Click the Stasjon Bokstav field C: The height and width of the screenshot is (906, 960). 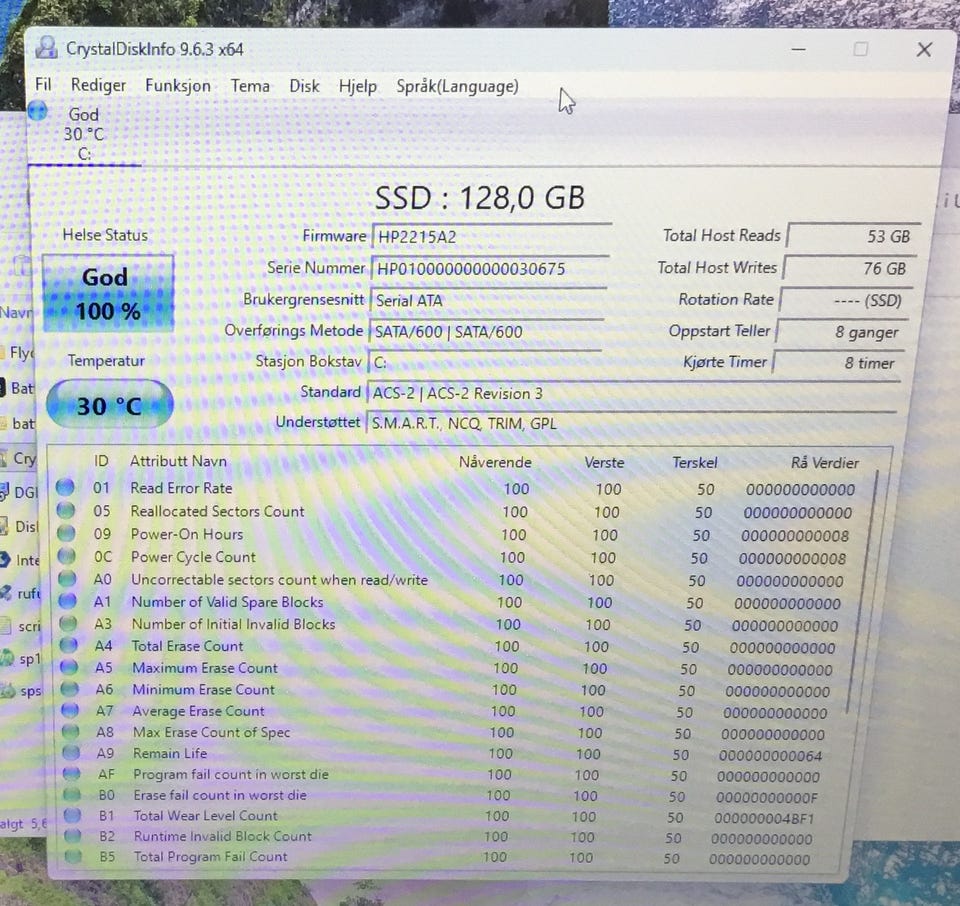pyautogui.click(x=484, y=362)
